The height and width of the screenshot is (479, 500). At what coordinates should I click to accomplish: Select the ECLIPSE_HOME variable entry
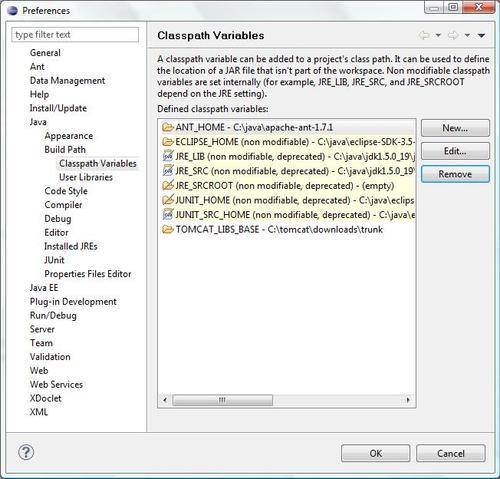(288, 142)
